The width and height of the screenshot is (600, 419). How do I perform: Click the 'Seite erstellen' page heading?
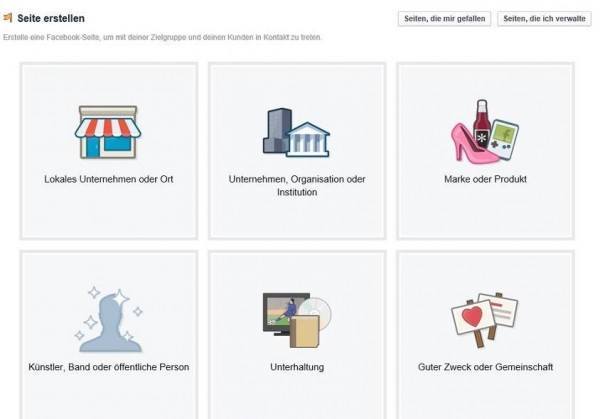coord(51,18)
